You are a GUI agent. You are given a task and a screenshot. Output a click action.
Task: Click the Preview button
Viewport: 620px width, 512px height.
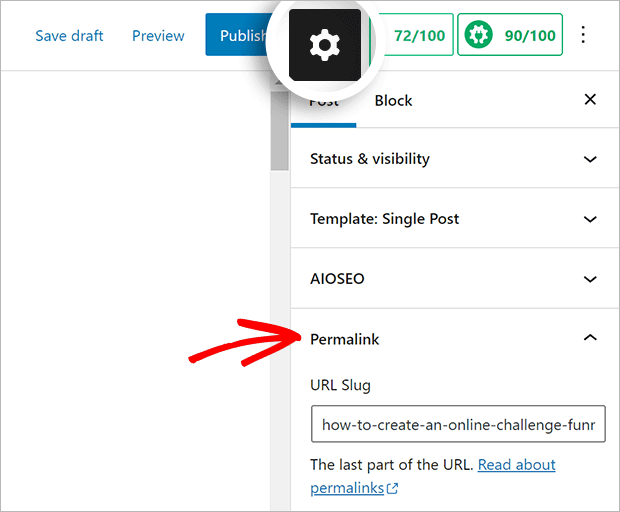pos(158,36)
